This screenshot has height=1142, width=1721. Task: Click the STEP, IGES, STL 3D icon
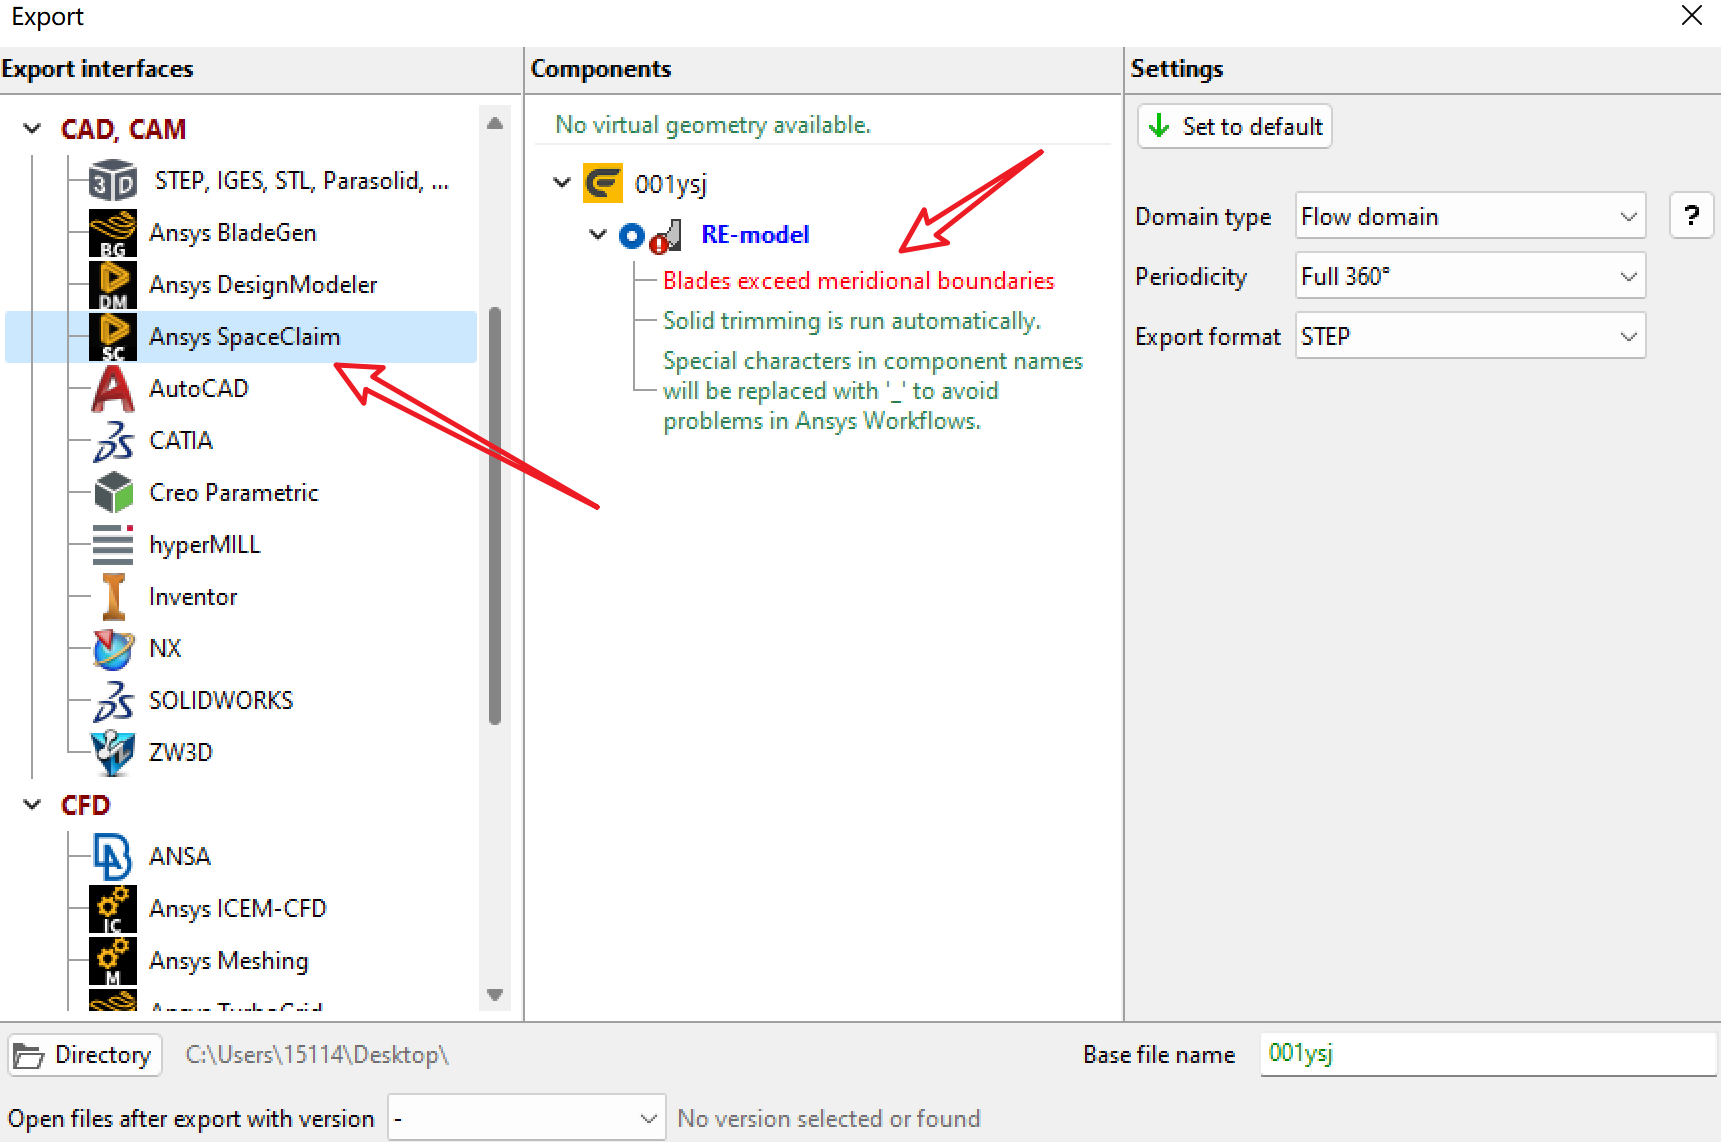pyautogui.click(x=113, y=181)
